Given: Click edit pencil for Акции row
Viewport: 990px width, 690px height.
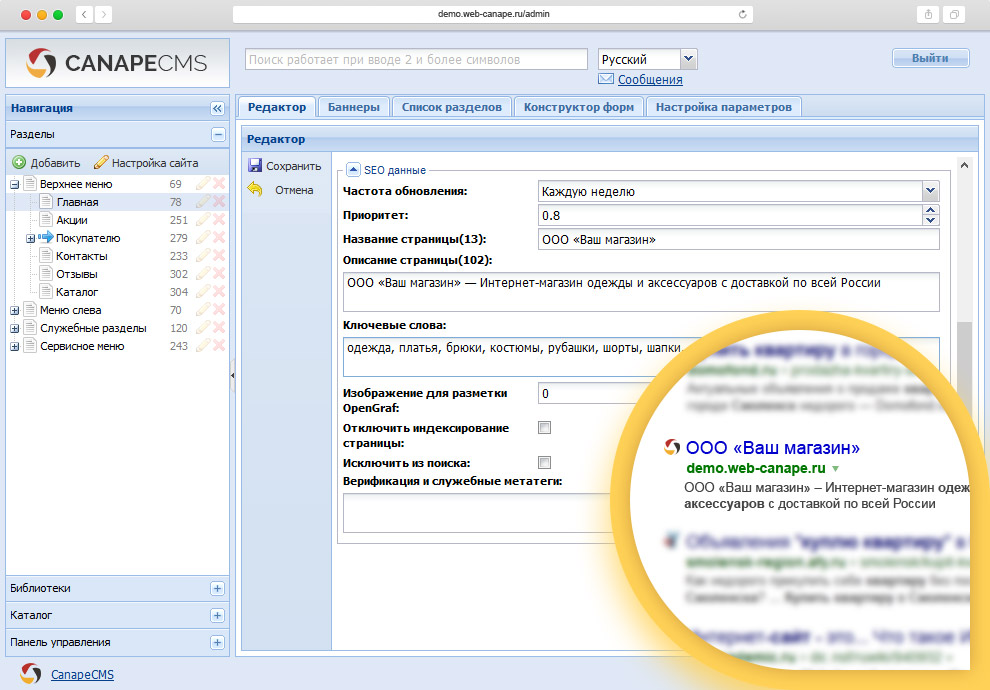Looking at the screenshot, I should [203, 219].
